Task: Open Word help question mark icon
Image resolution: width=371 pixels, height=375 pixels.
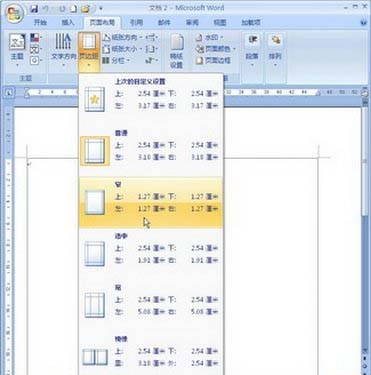Action: [x=364, y=23]
